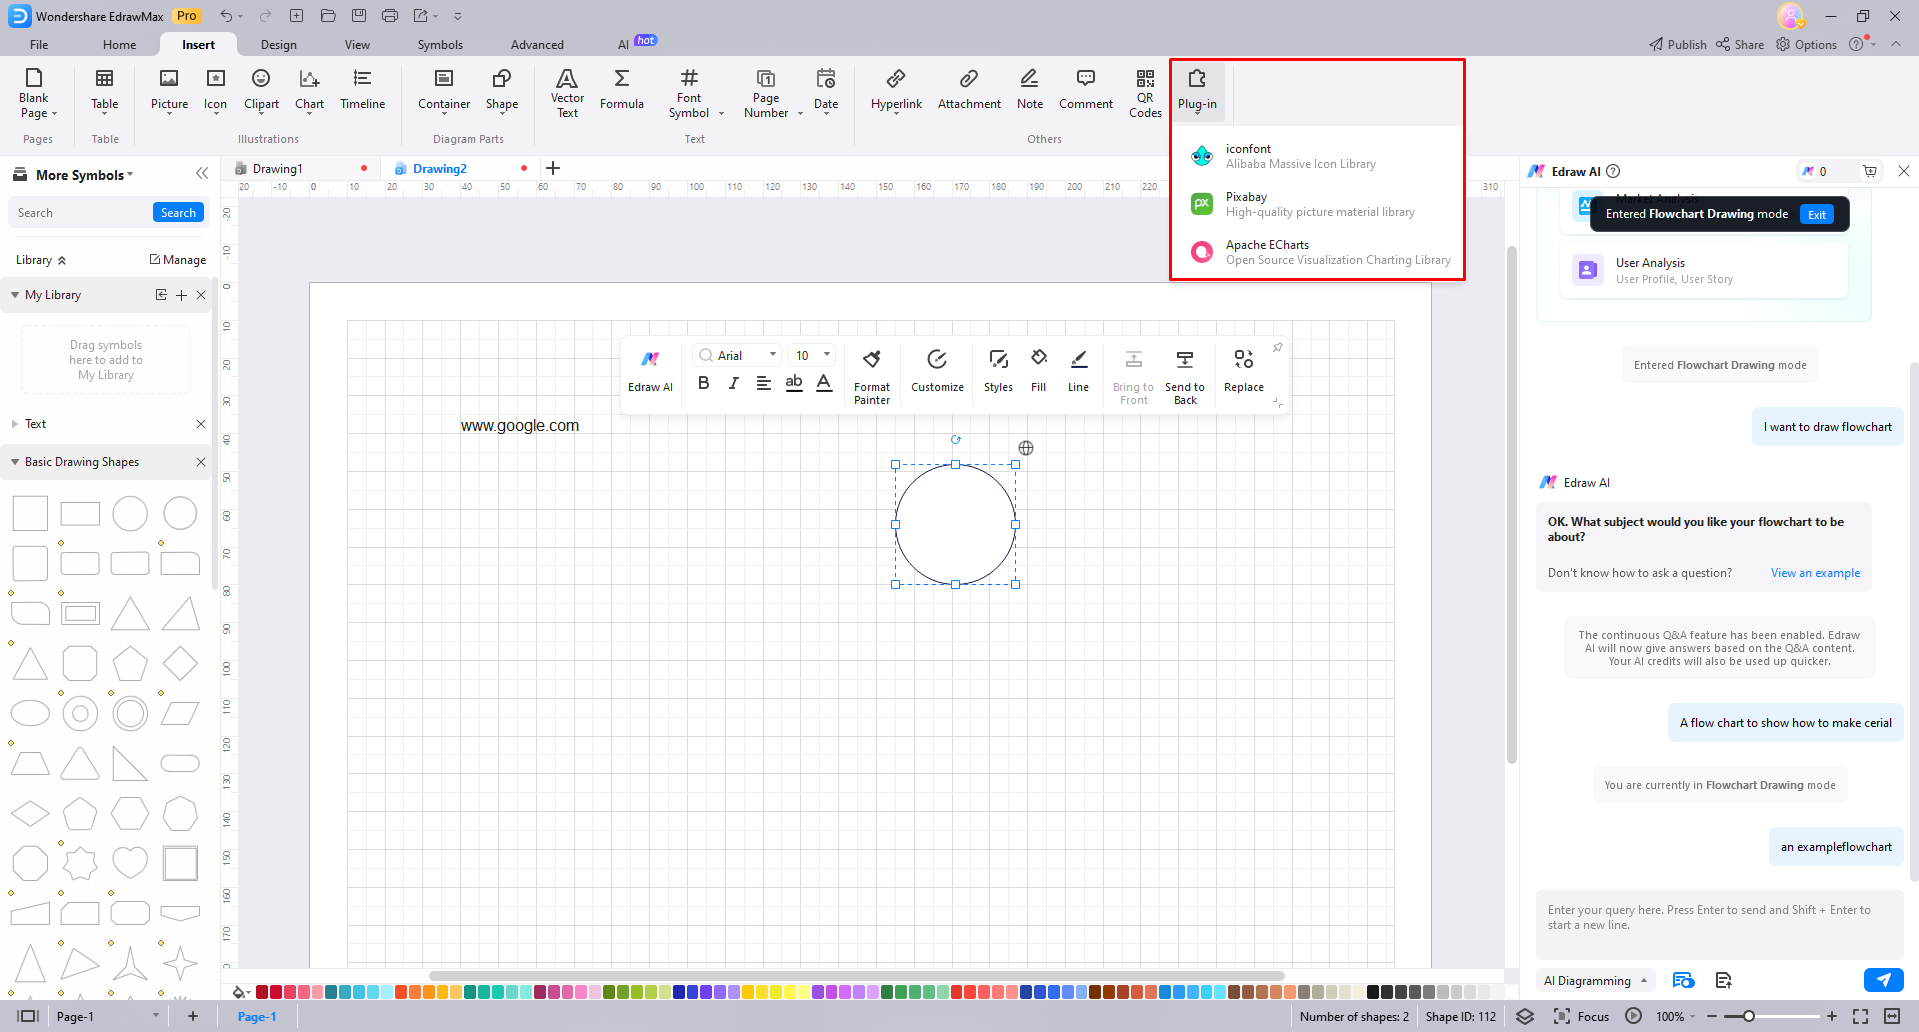
Task: Click Publish in the top bar
Action: click(x=1678, y=44)
